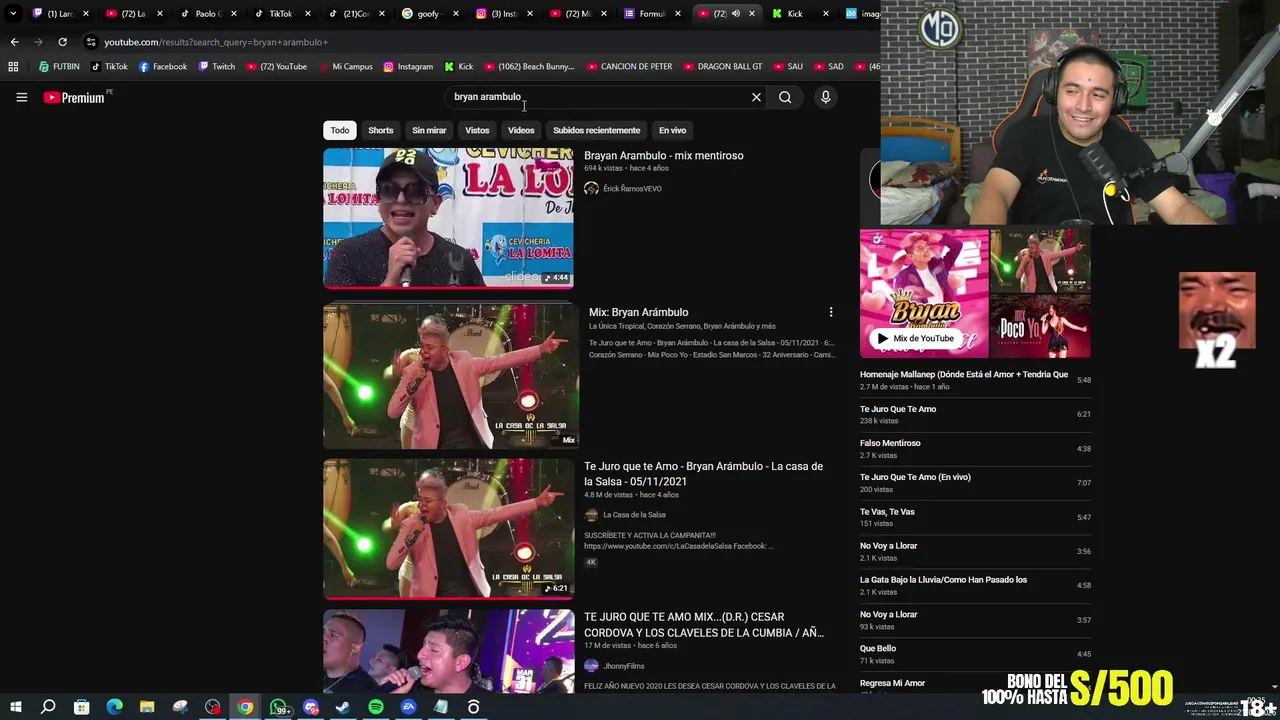This screenshot has width=1280, height=720.
Task: Open the thumbnail with 6:21 duration
Action: (448, 529)
